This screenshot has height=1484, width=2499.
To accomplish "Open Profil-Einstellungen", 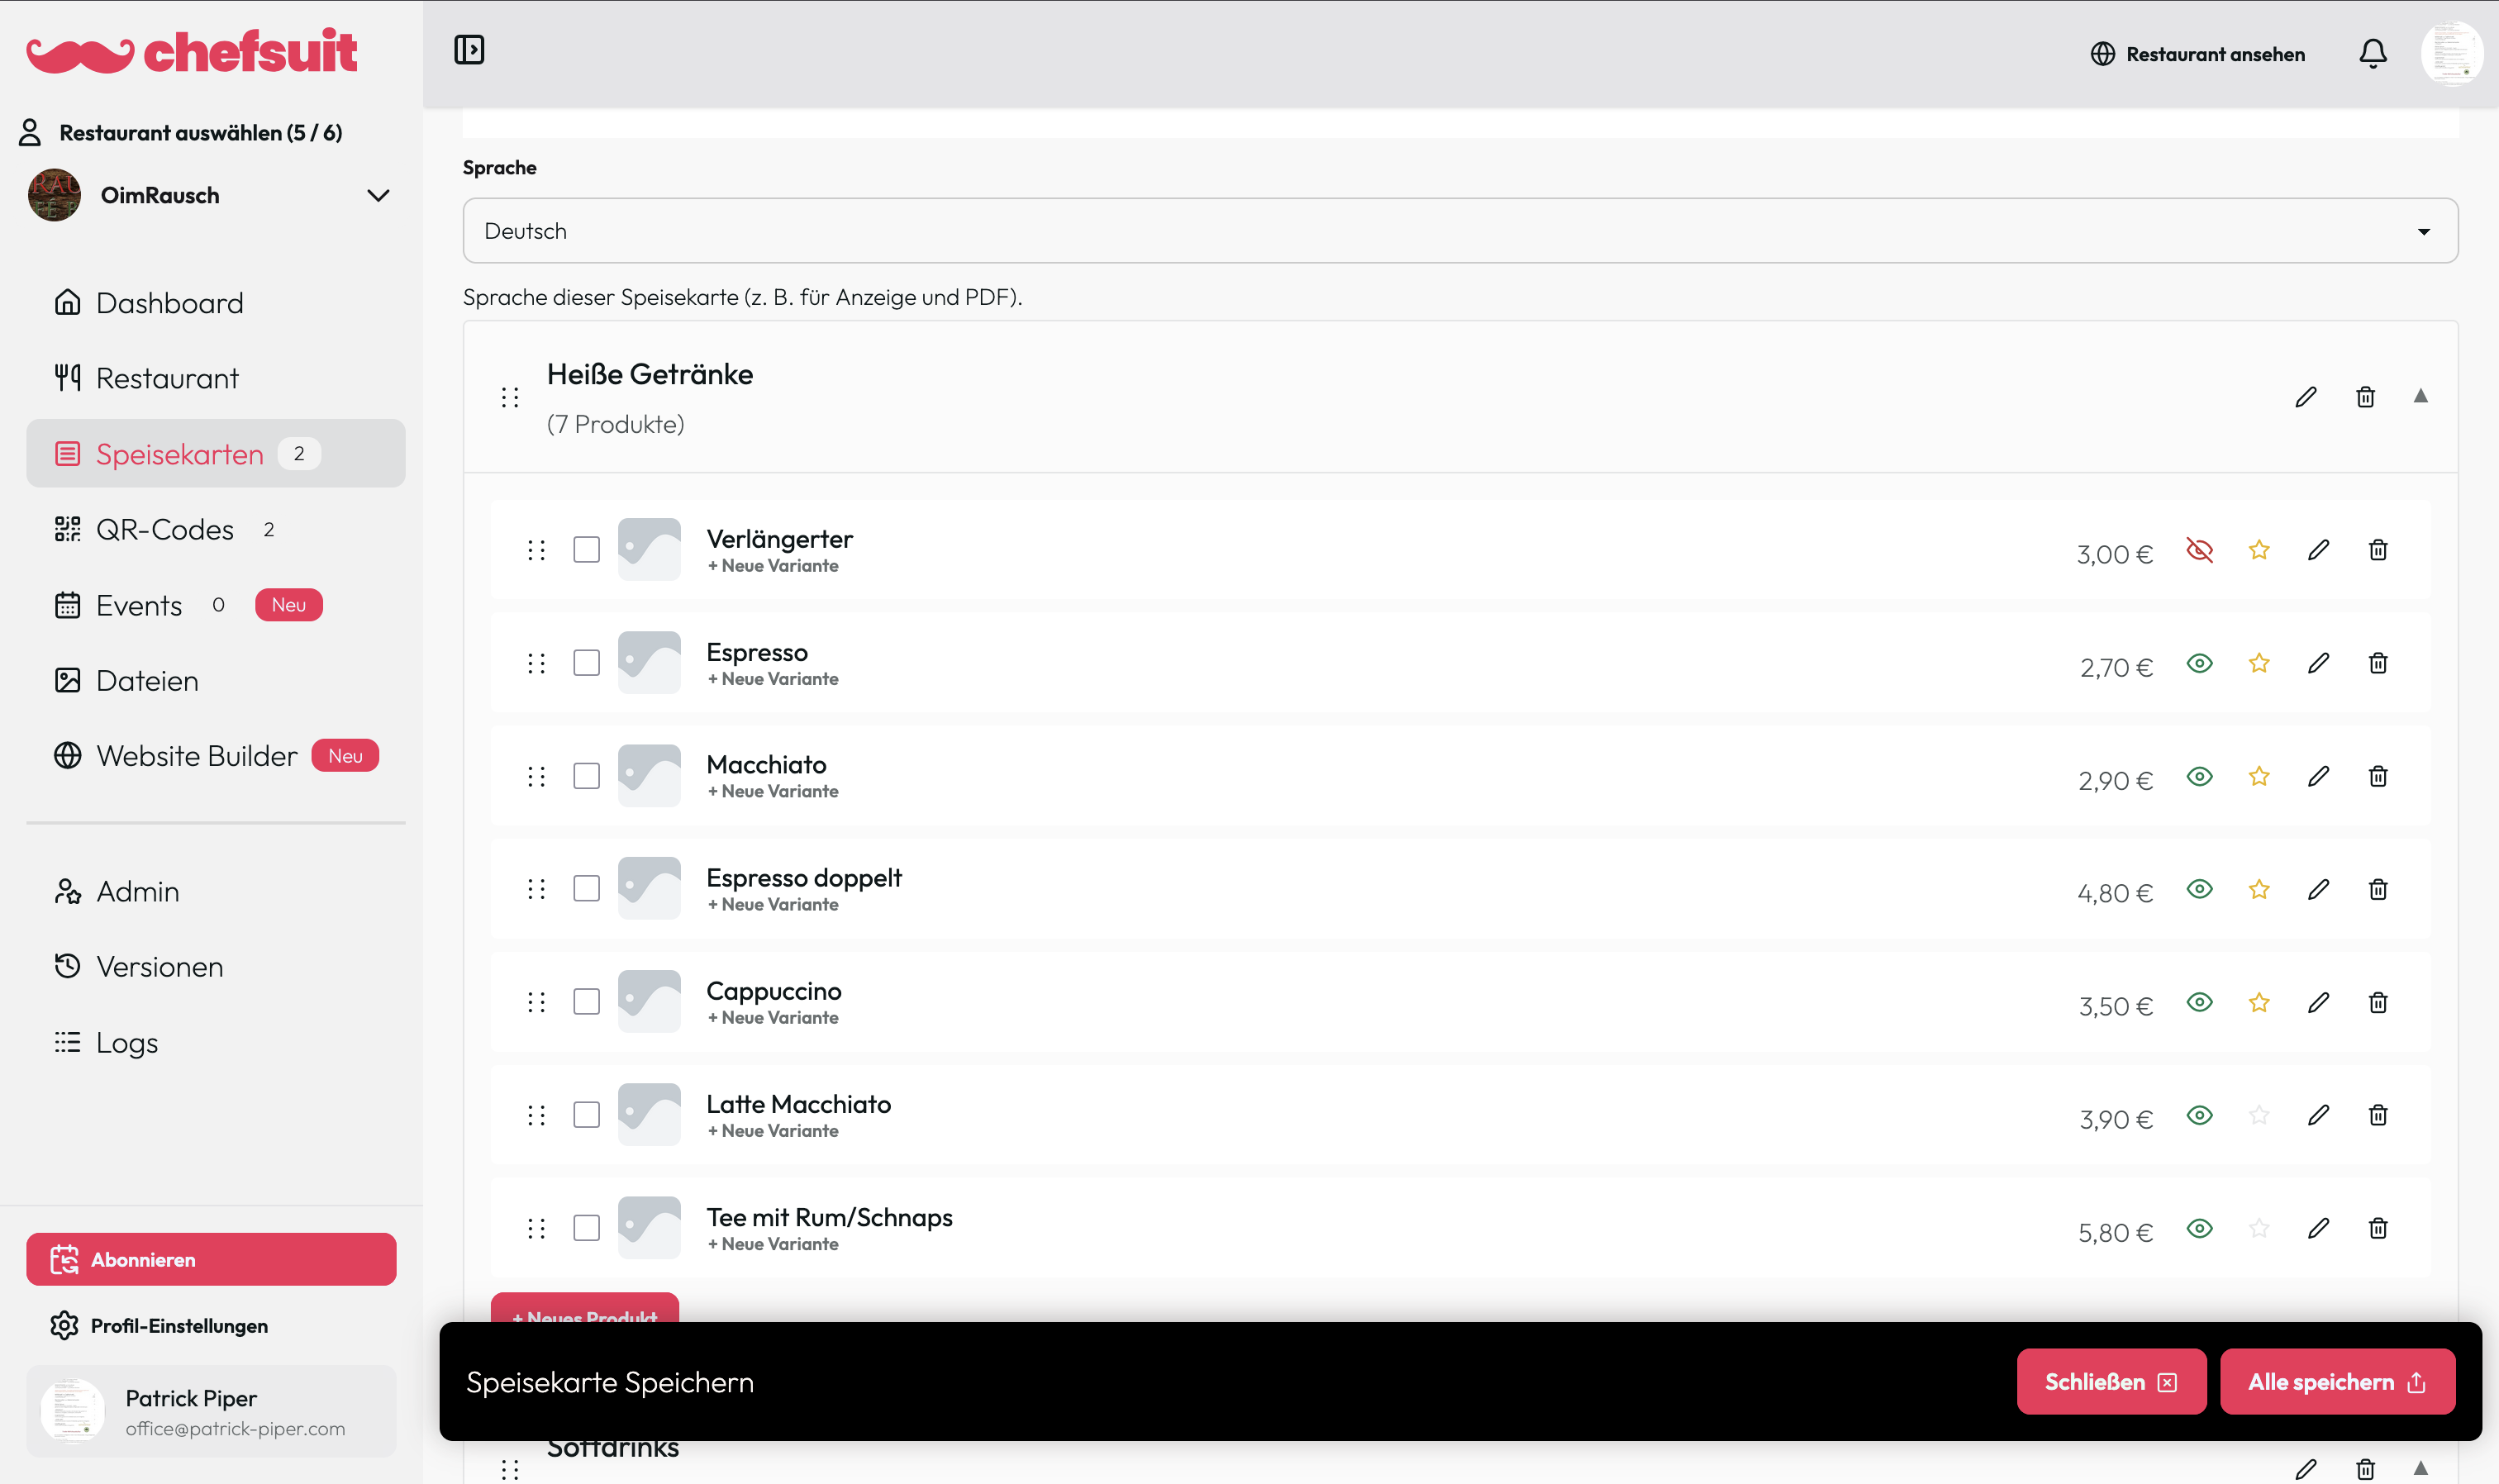I will click(160, 1326).
